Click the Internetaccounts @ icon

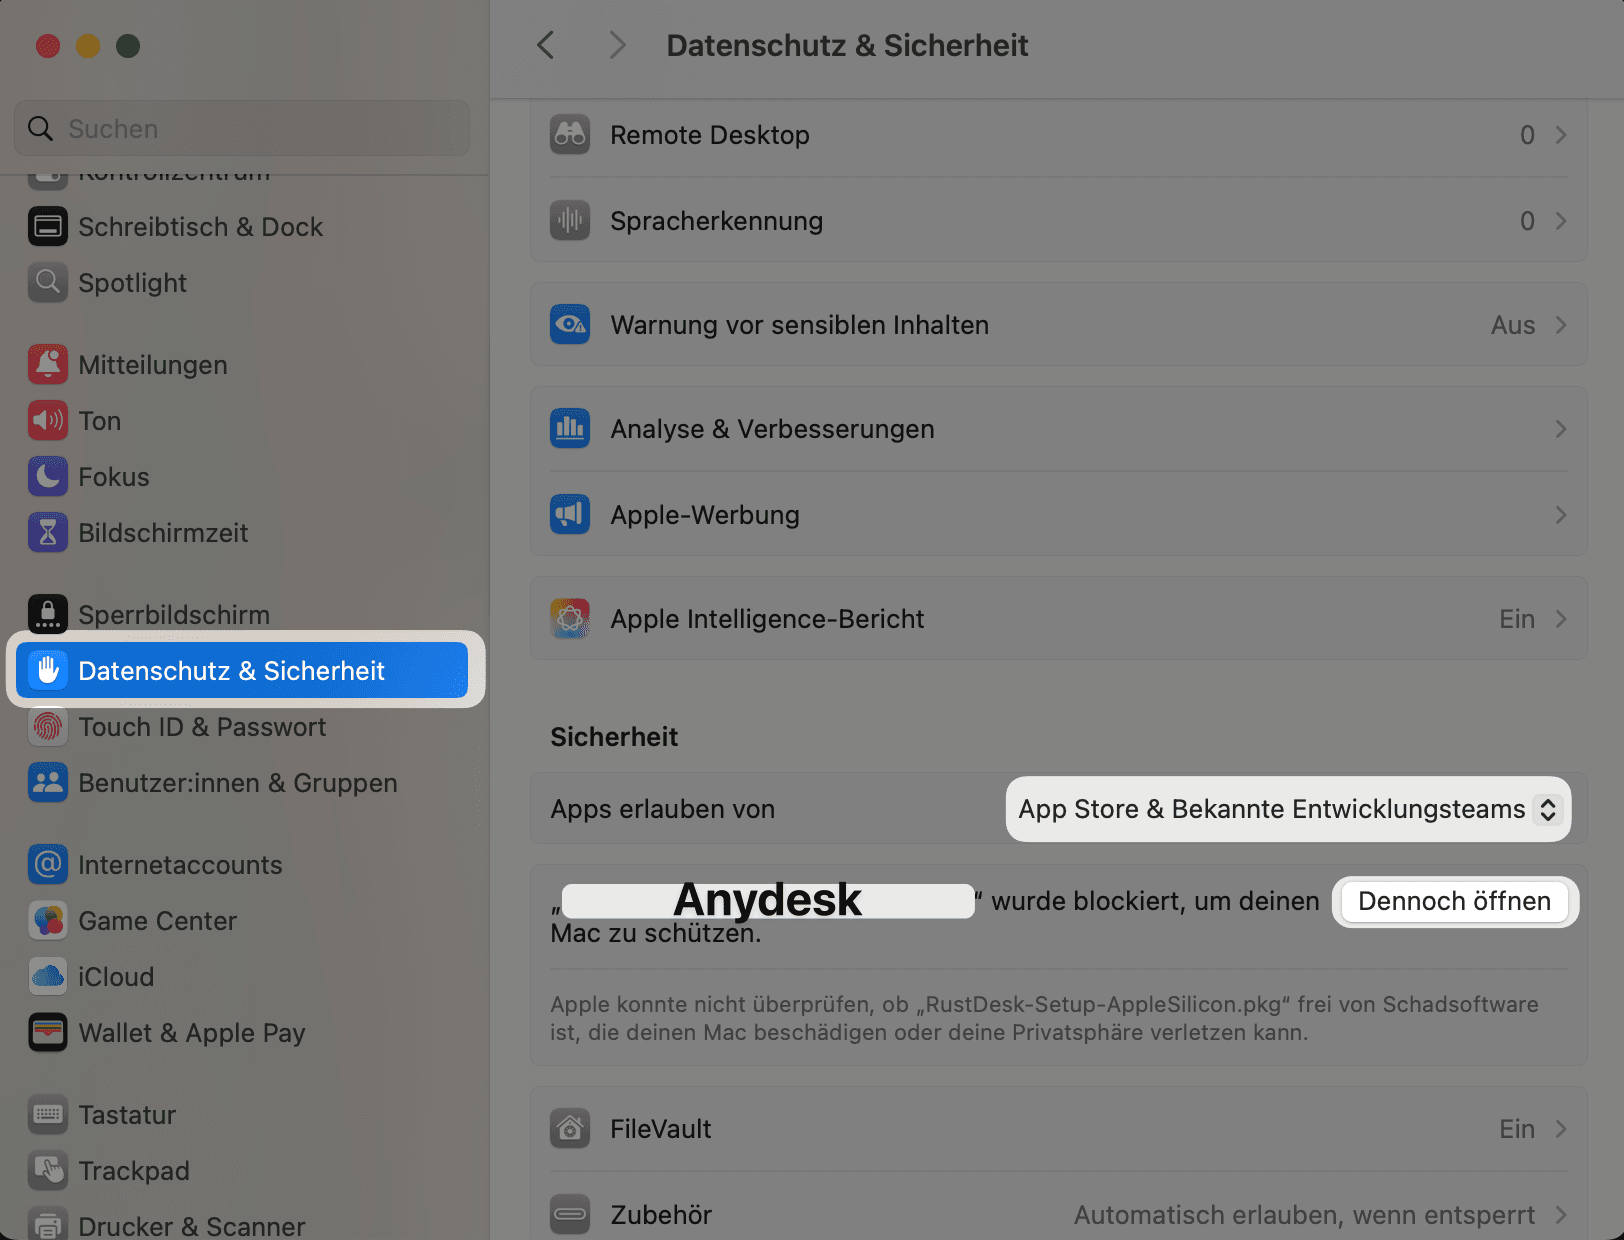point(48,865)
